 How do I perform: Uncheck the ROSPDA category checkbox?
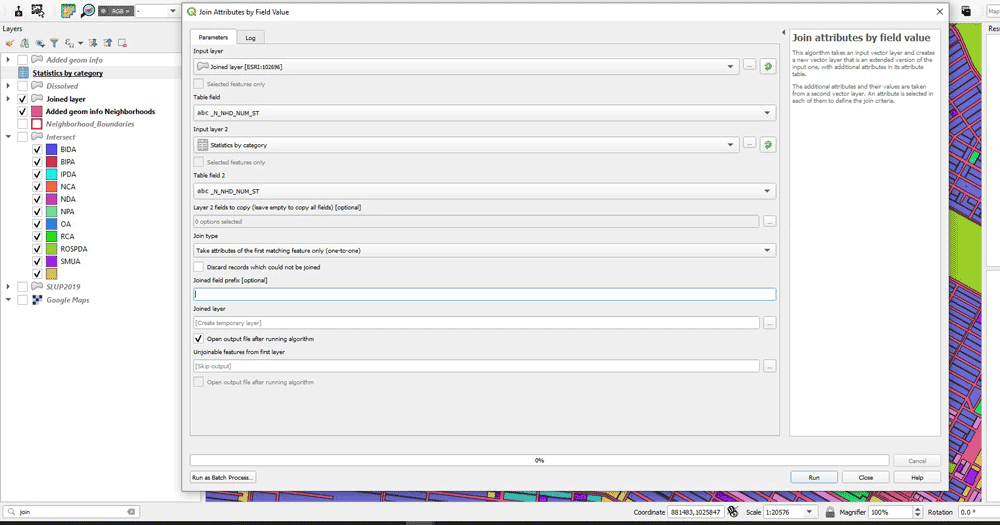pyautogui.click(x=37, y=249)
